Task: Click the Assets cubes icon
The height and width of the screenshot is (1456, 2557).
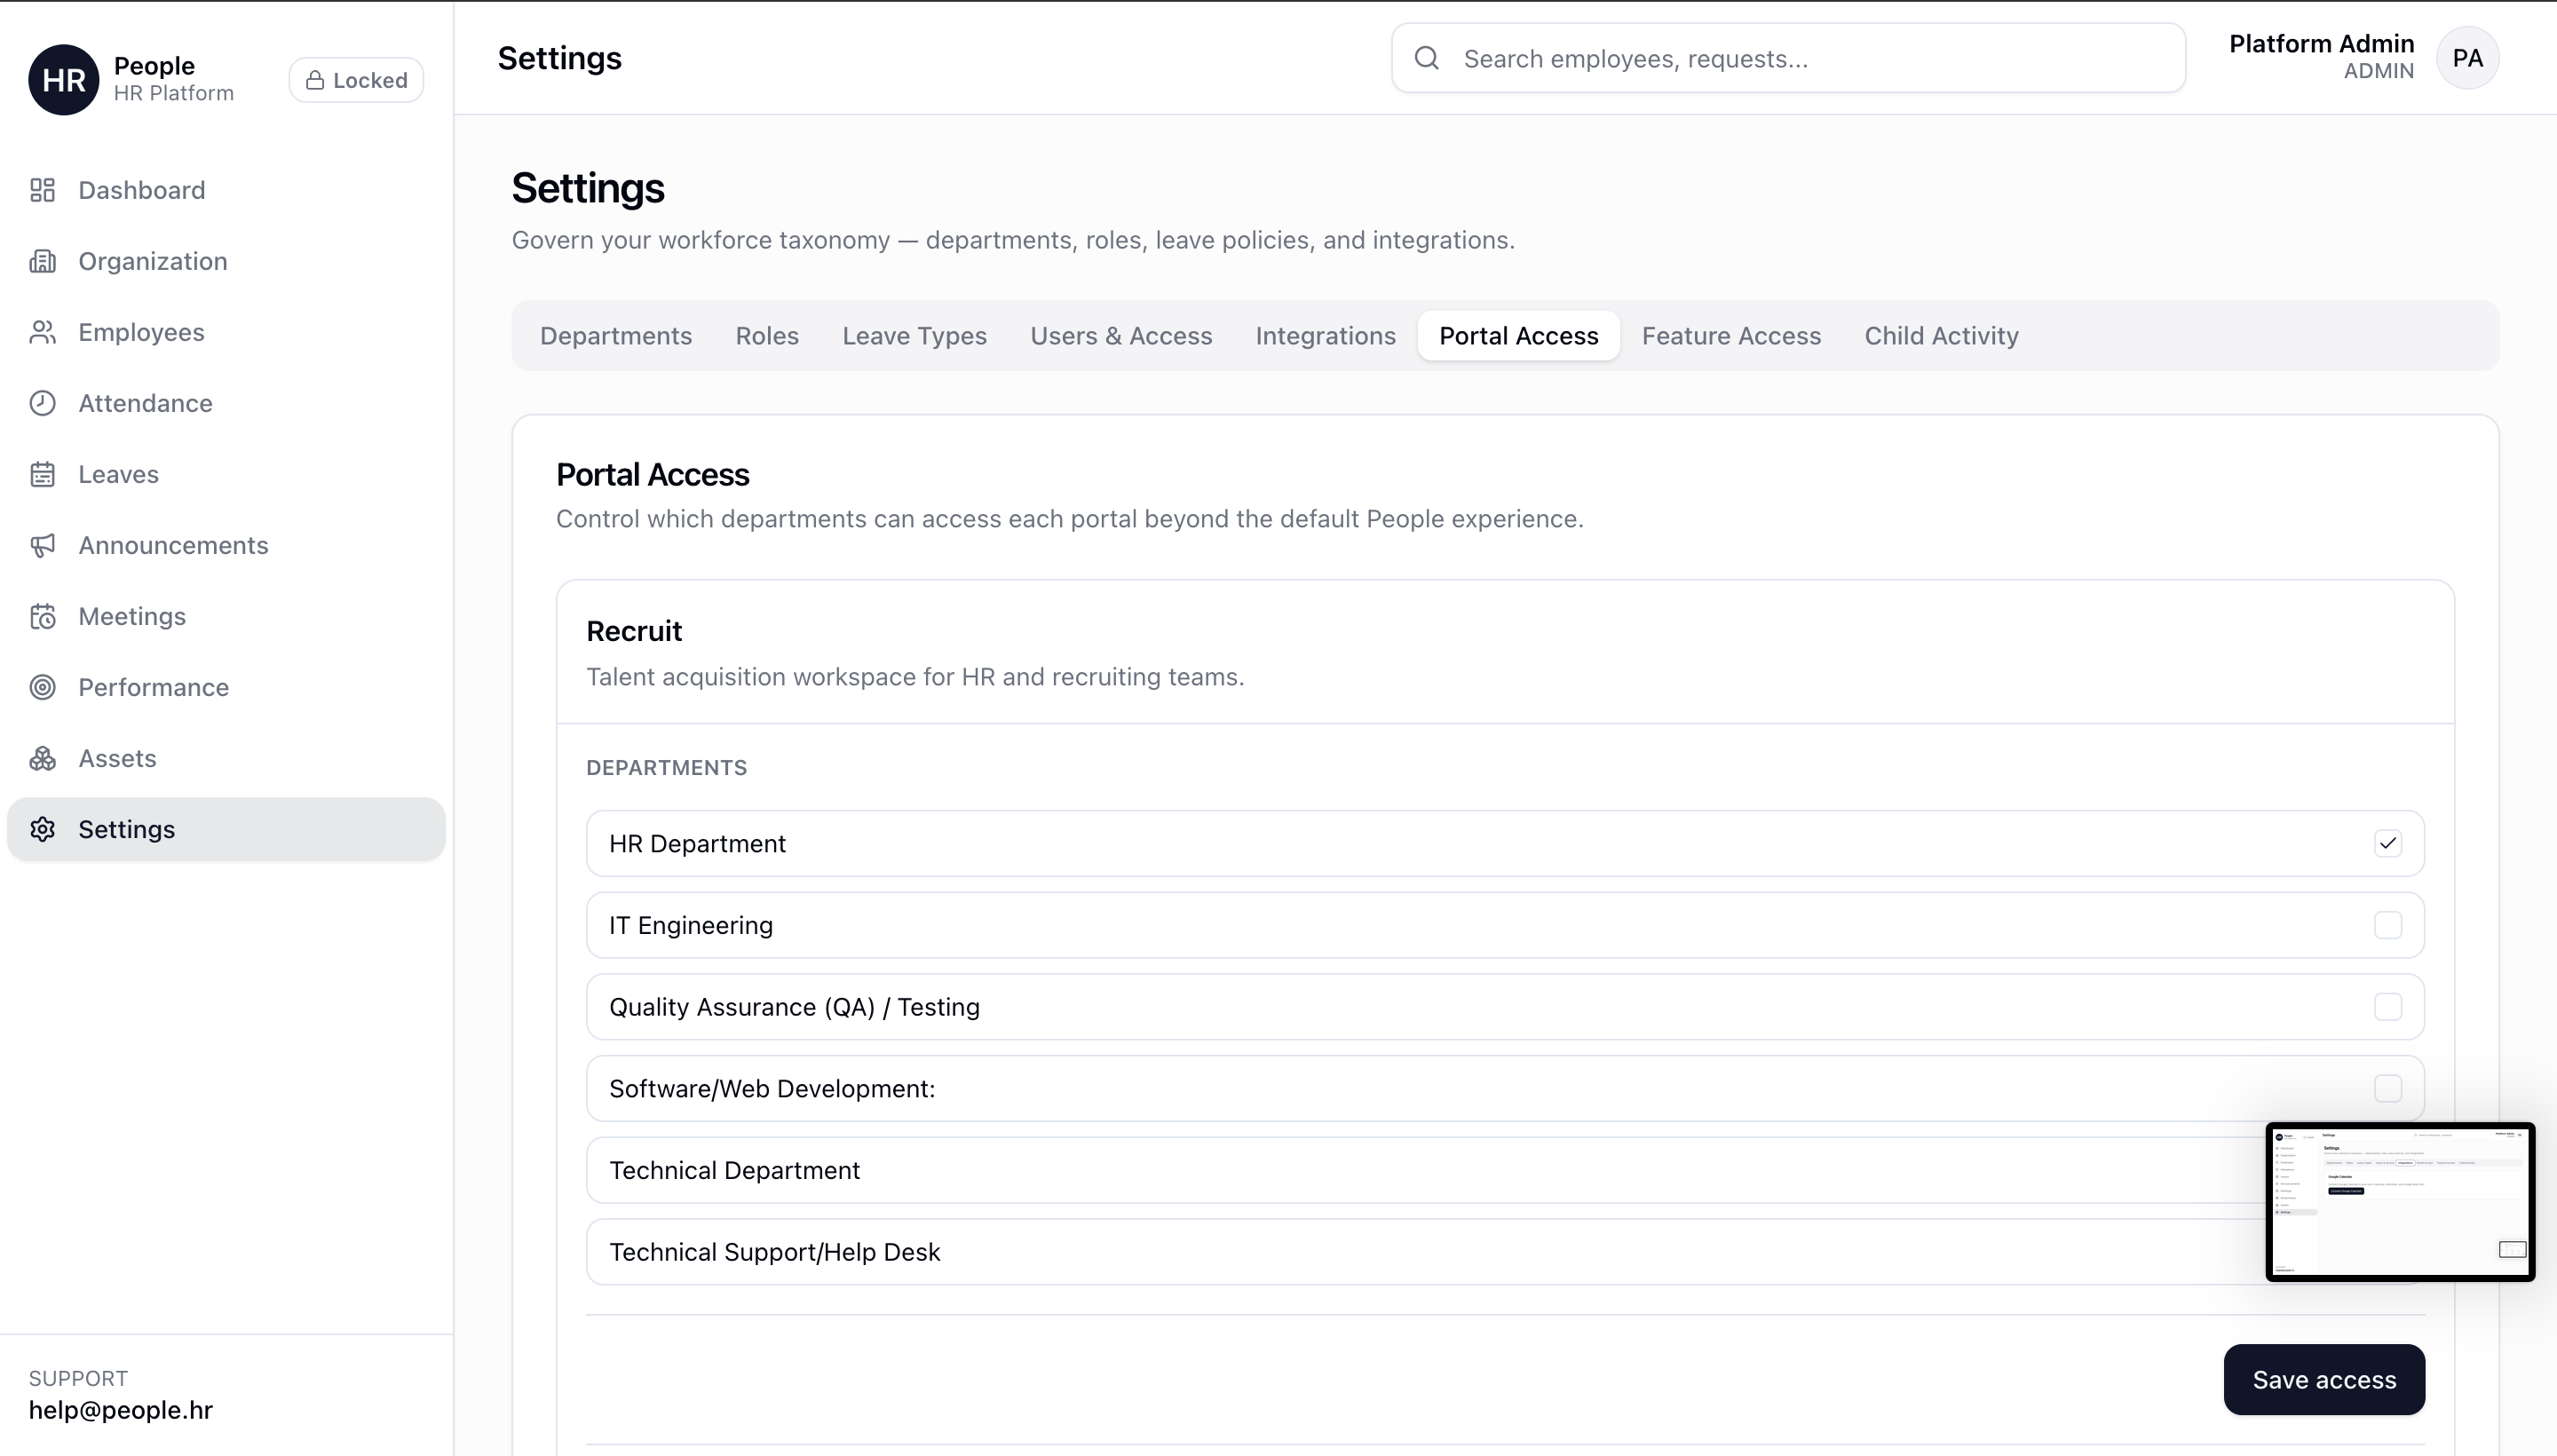Action: [x=42, y=758]
